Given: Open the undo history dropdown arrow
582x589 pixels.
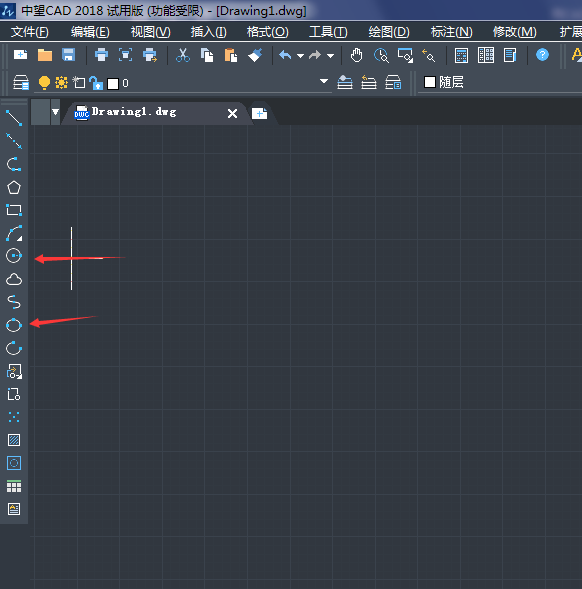Looking at the screenshot, I should [300, 56].
